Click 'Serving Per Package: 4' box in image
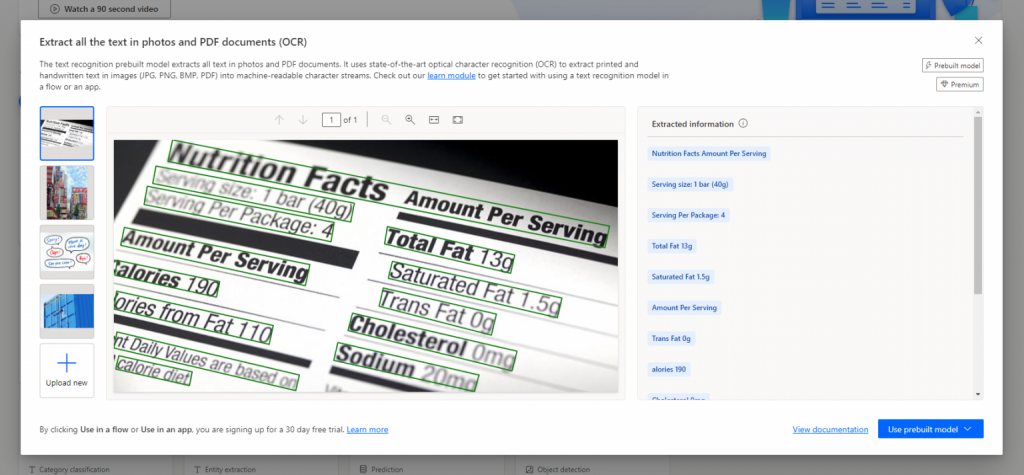Image resolution: width=1024 pixels, height=475 pixels. click(x=240, y=214)
